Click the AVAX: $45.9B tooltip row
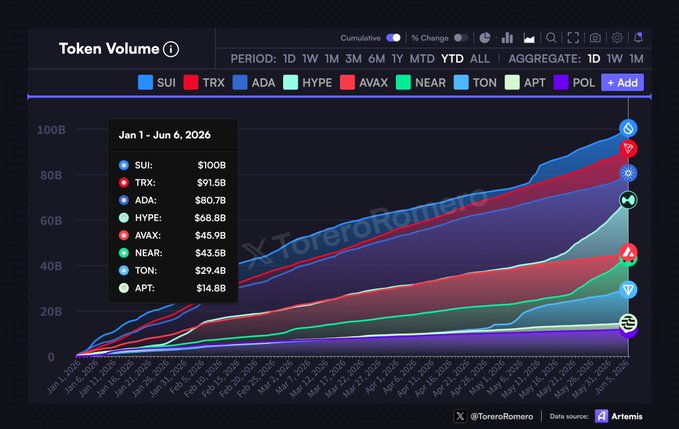The image size is (679, 429). pyautogui.click(x=172, y=235)
